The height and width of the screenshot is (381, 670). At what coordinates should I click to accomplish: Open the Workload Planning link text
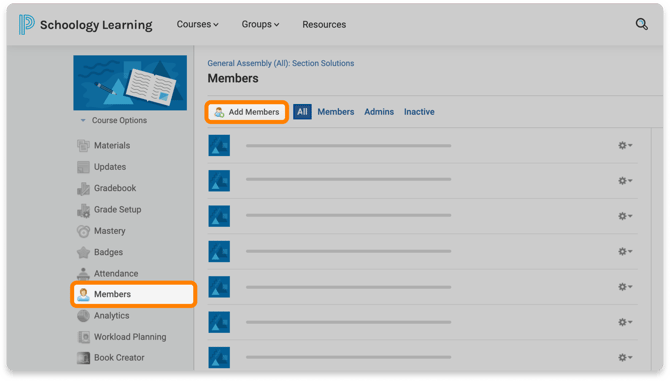click(130, 337)
